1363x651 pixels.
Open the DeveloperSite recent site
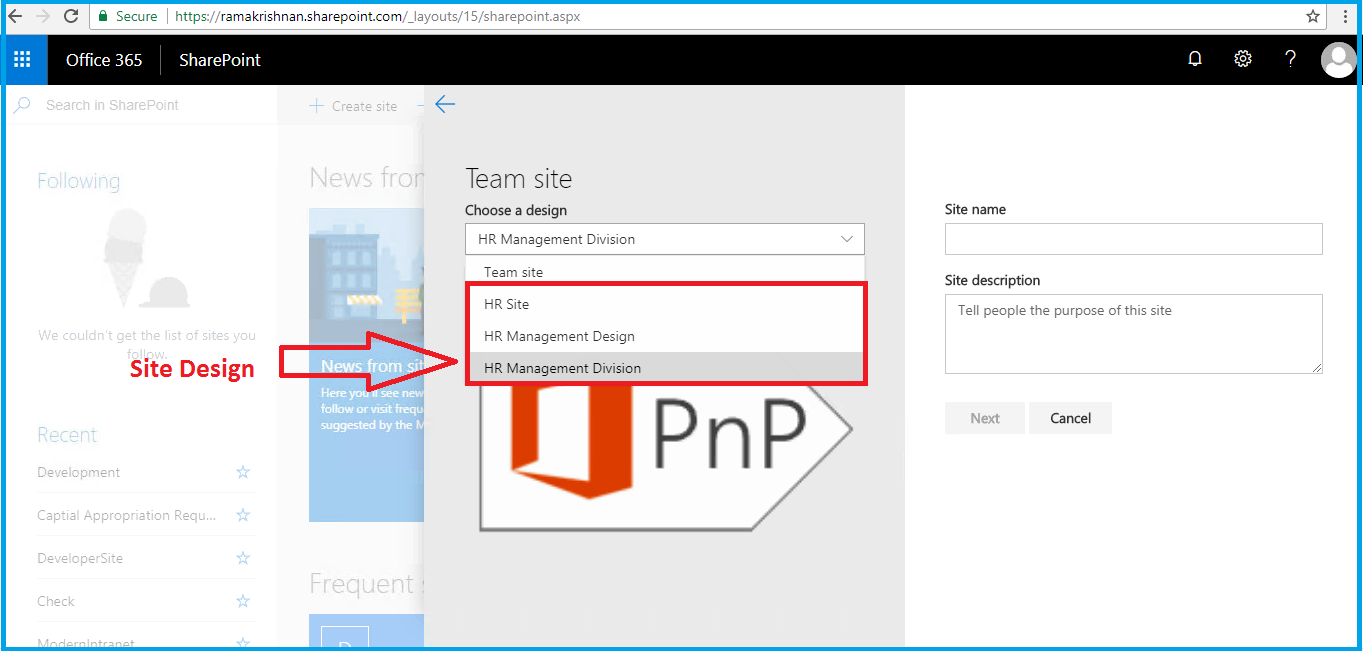80,558
